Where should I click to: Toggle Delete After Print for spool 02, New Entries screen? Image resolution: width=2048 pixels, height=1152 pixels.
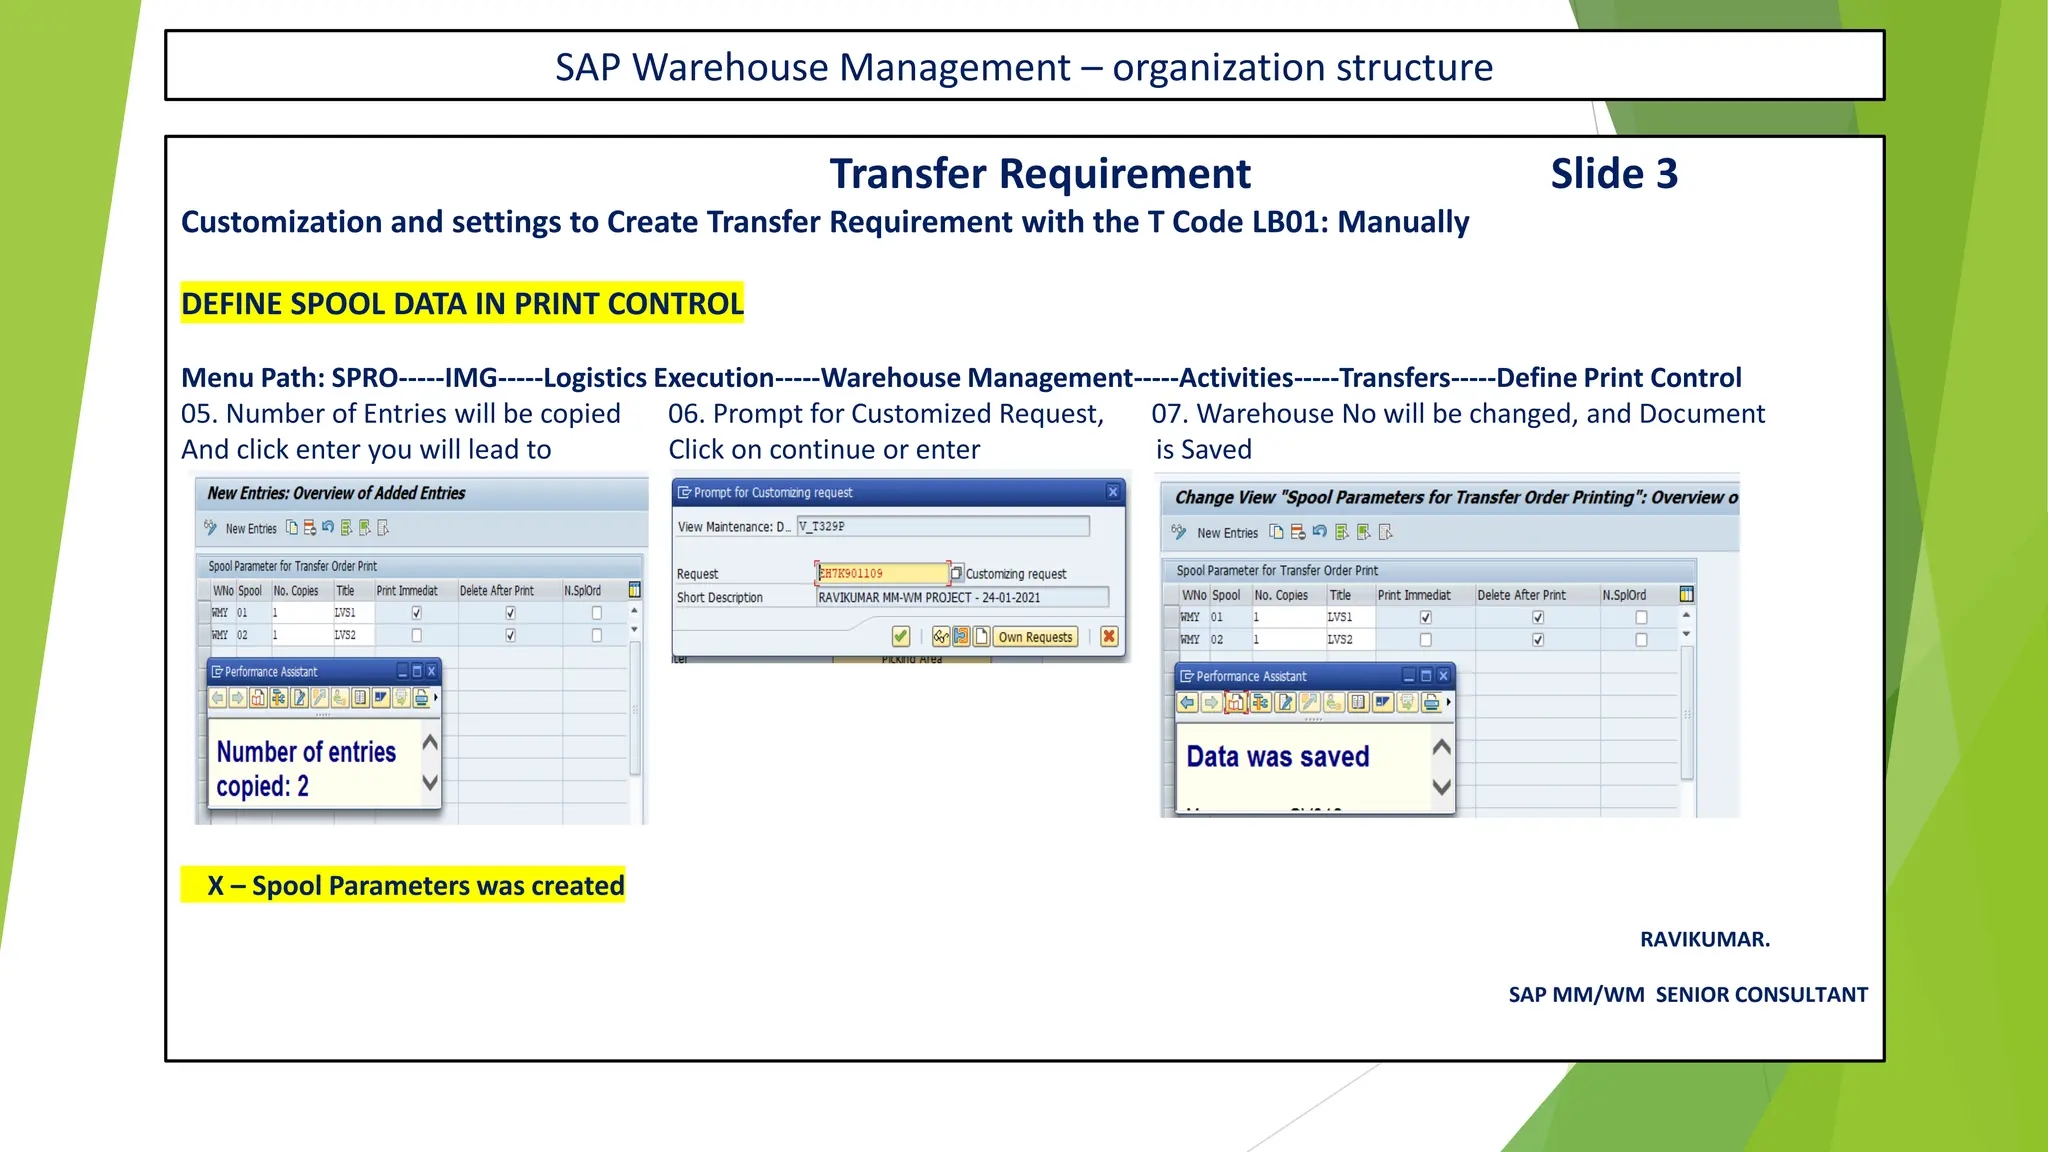510,635
